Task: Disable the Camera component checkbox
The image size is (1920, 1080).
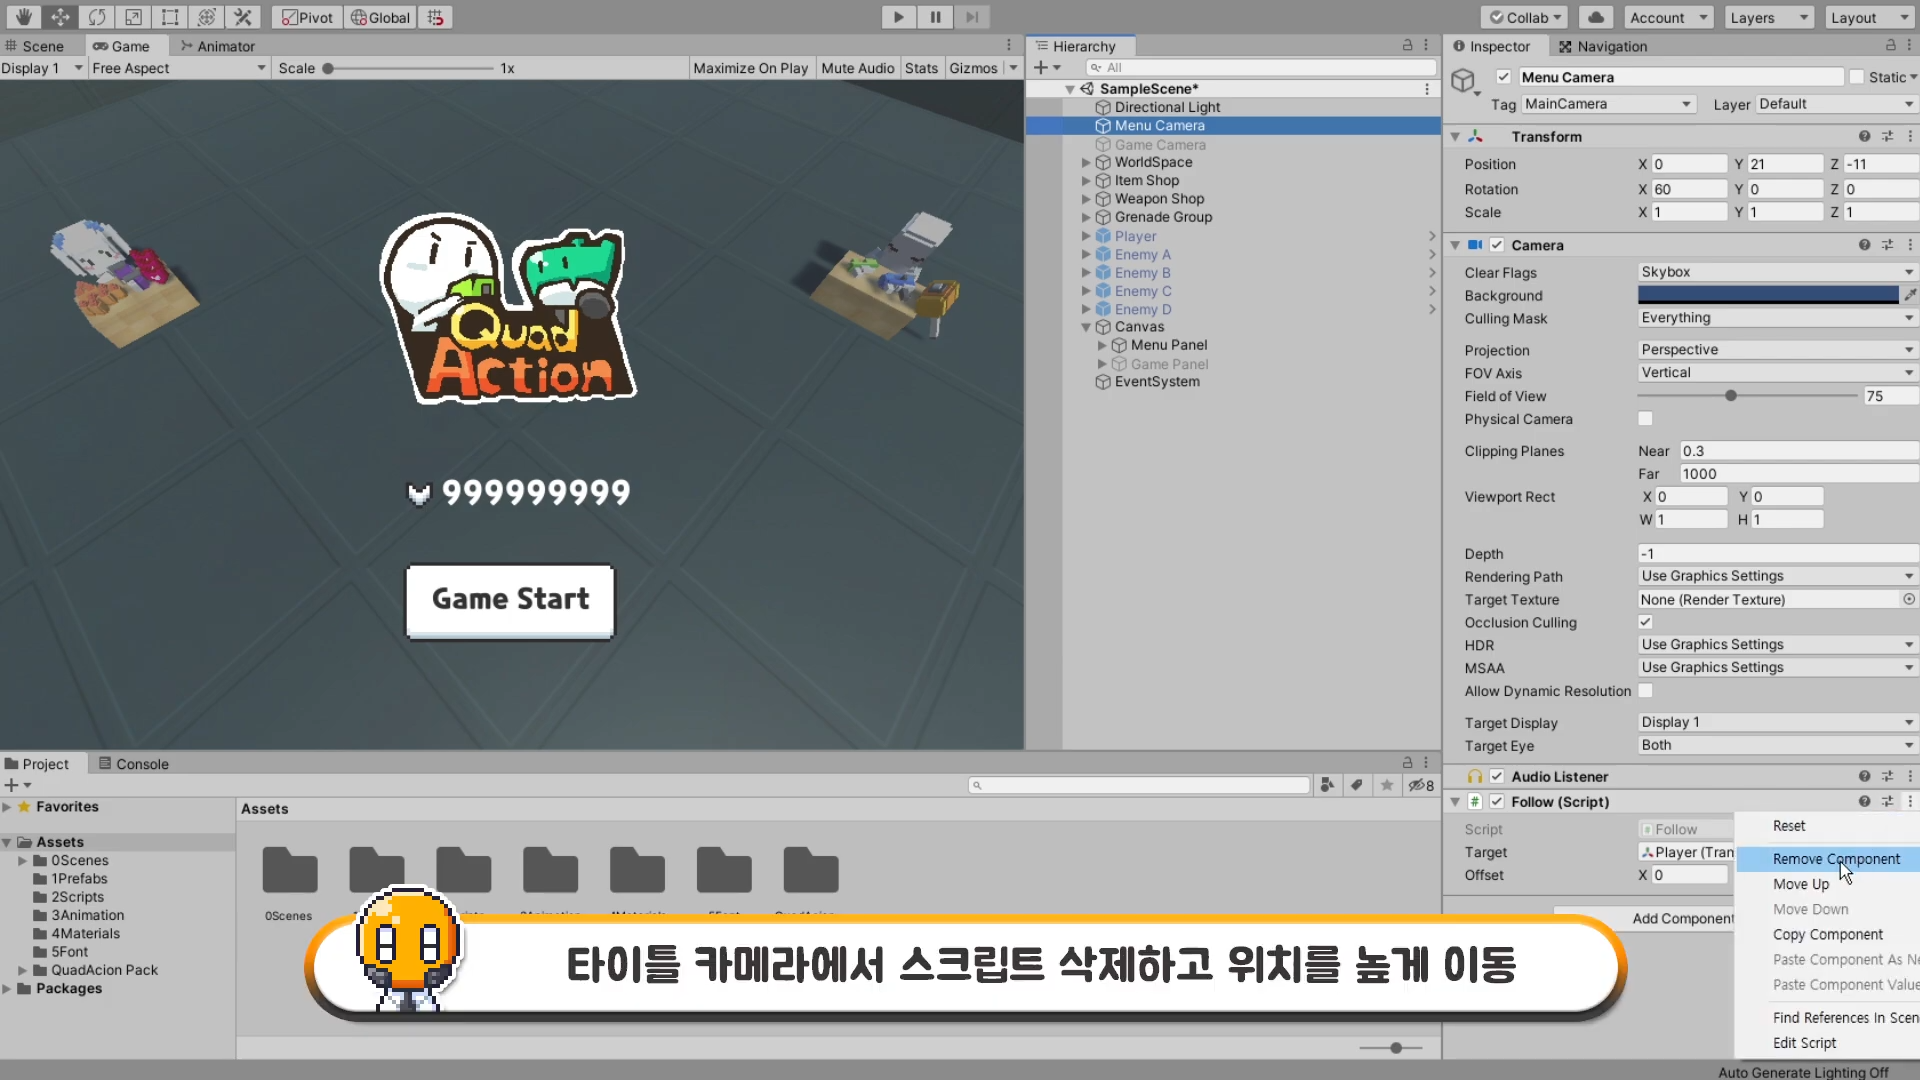Action: tap(1497, 245)
